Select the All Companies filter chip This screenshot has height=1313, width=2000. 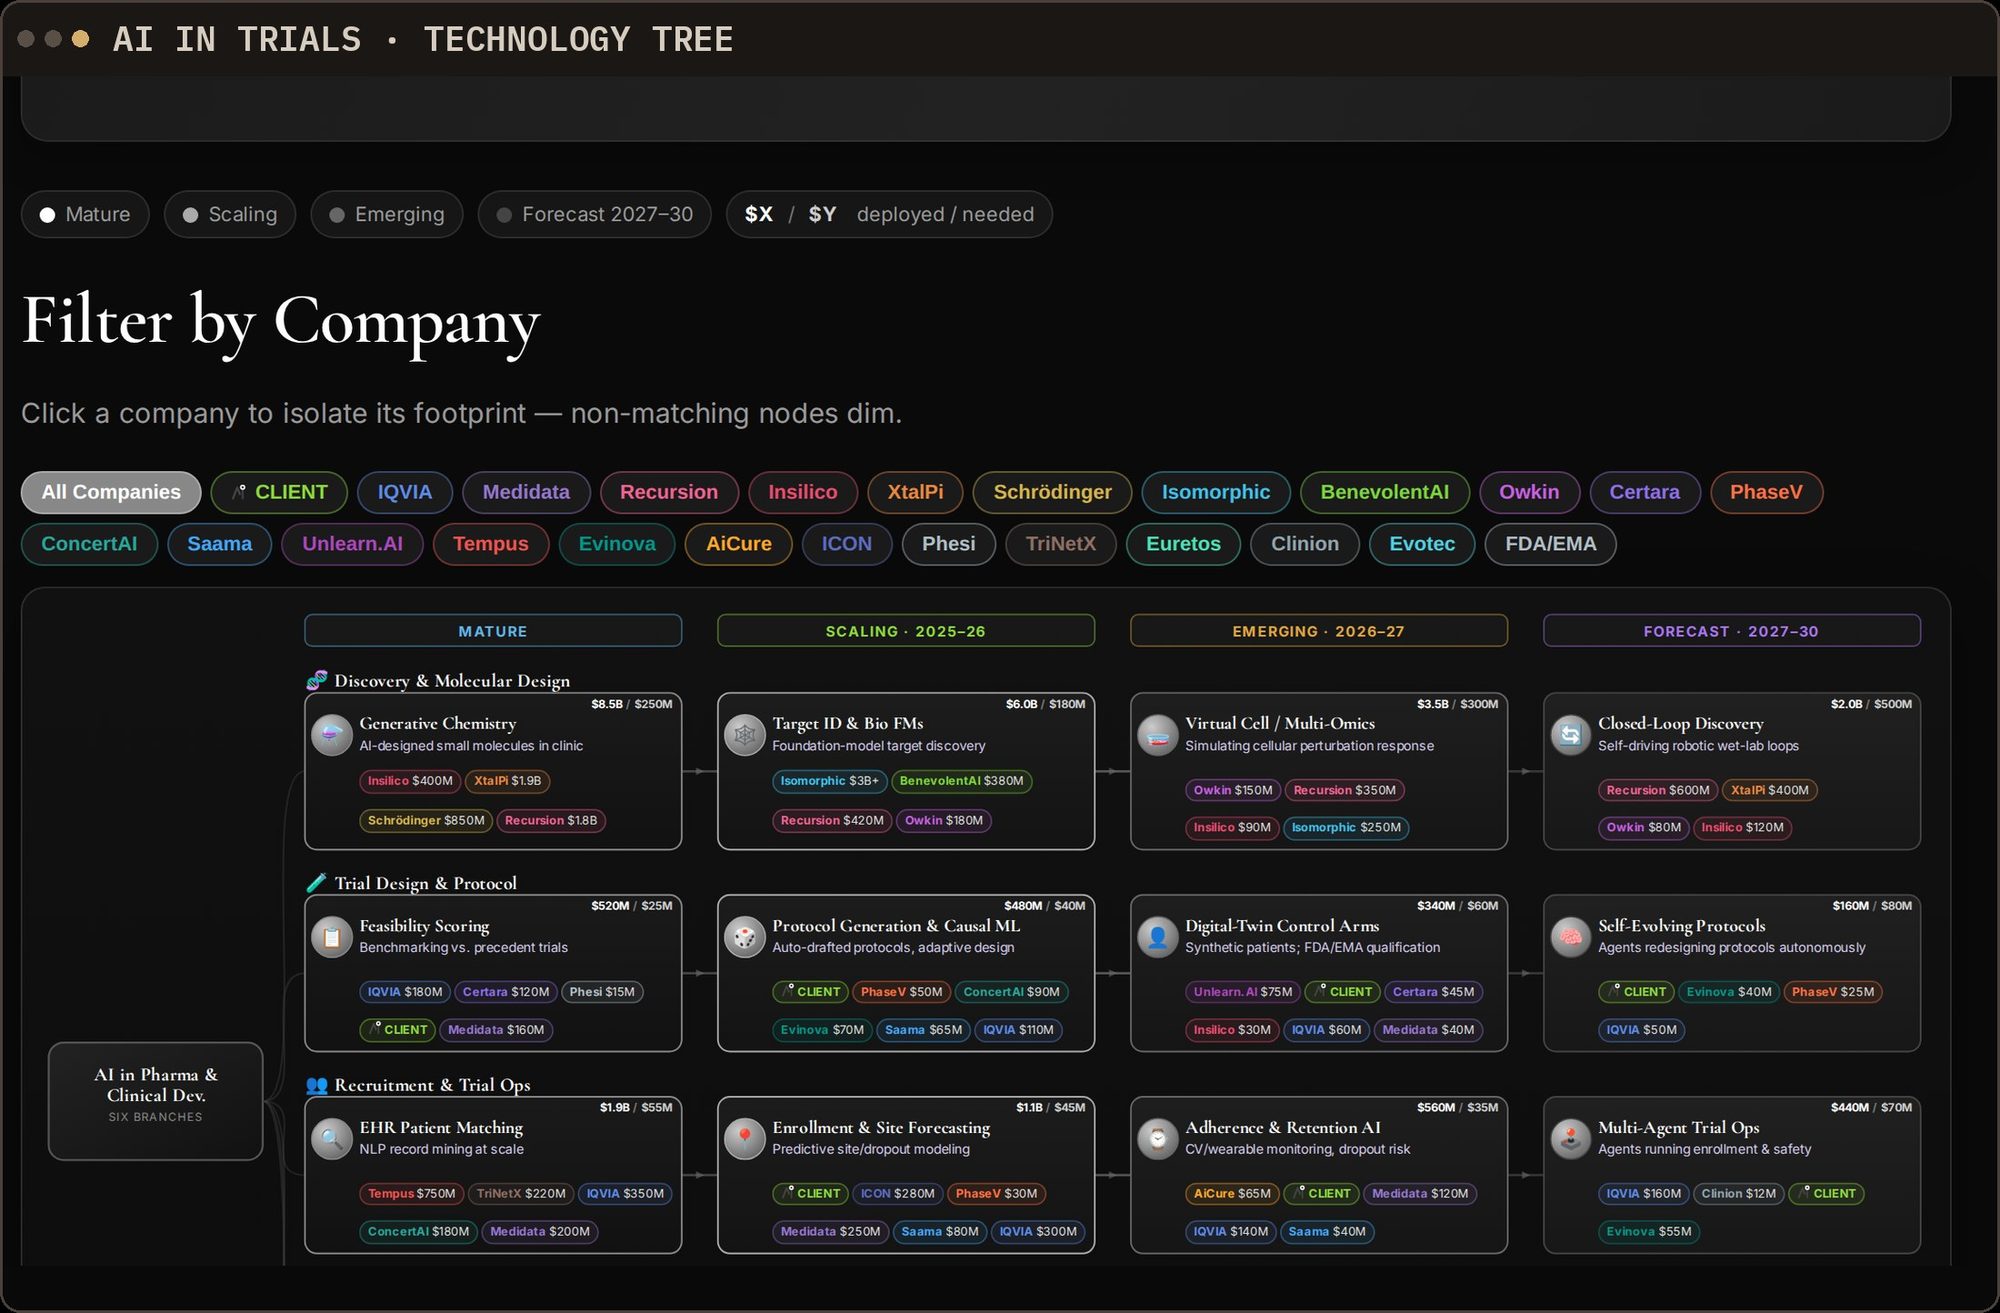(111, 492)
